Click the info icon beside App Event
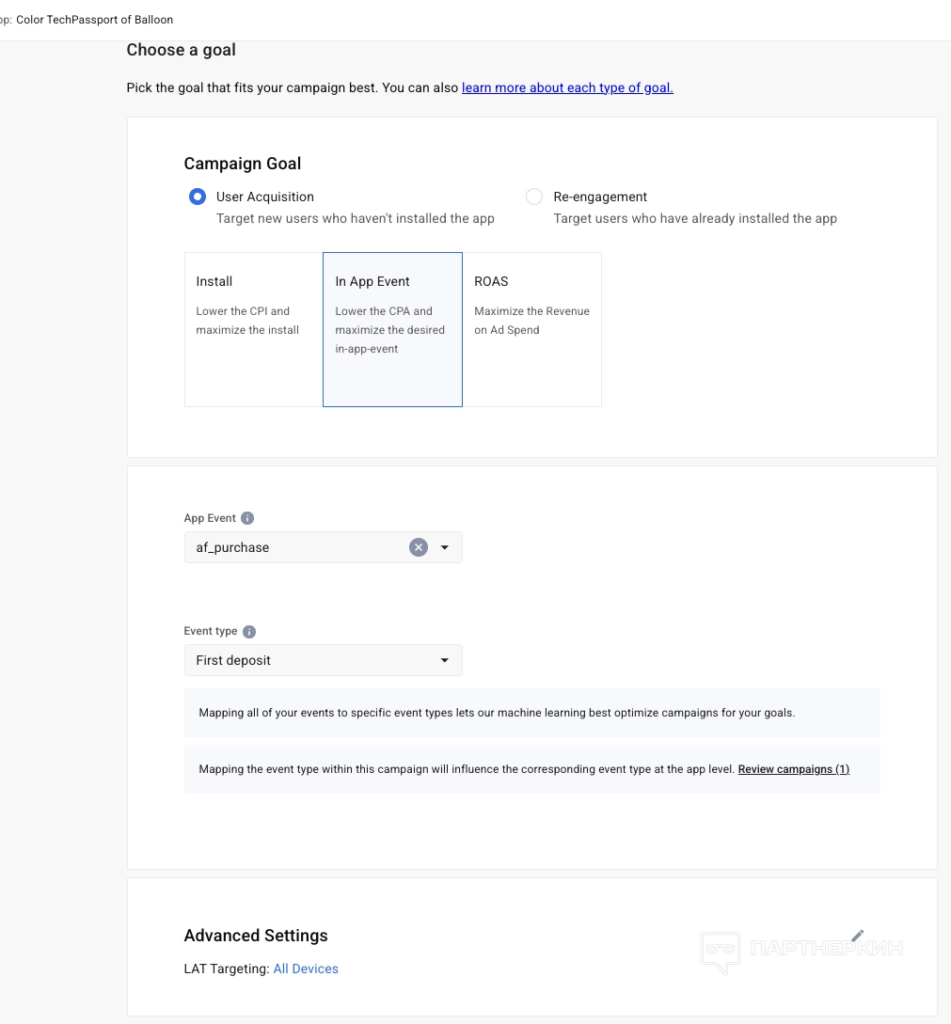Screen dimensions: 951x1024 [x=247, y=518]
